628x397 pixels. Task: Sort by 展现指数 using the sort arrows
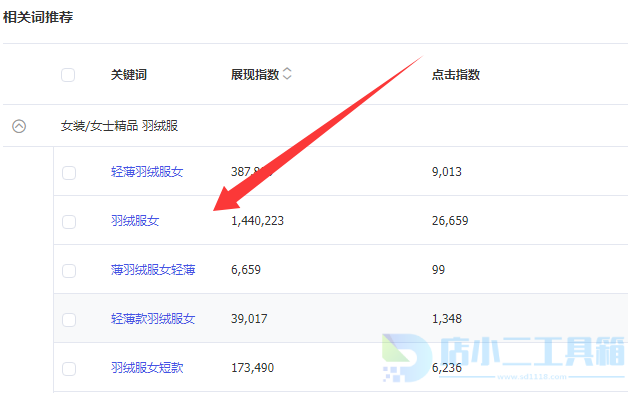pos(287,74)
